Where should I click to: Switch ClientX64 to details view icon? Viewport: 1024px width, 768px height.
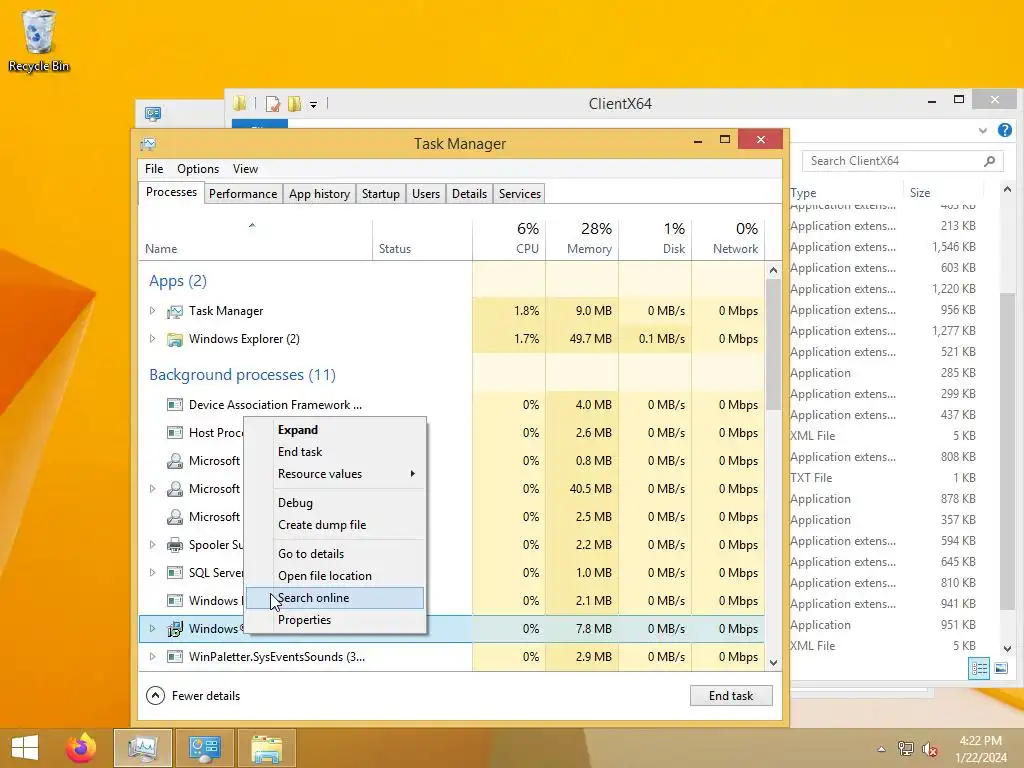tap(979, 668)
